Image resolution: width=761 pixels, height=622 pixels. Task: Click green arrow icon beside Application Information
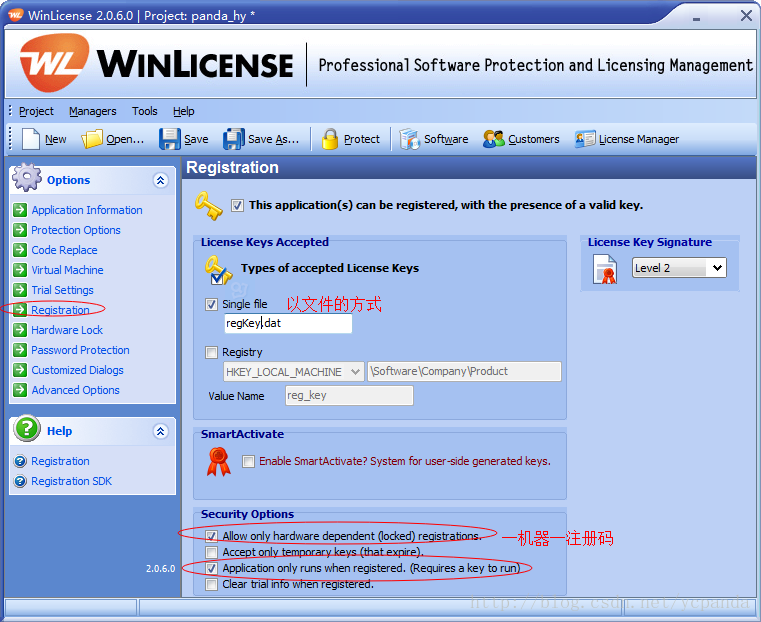(20, 210)
